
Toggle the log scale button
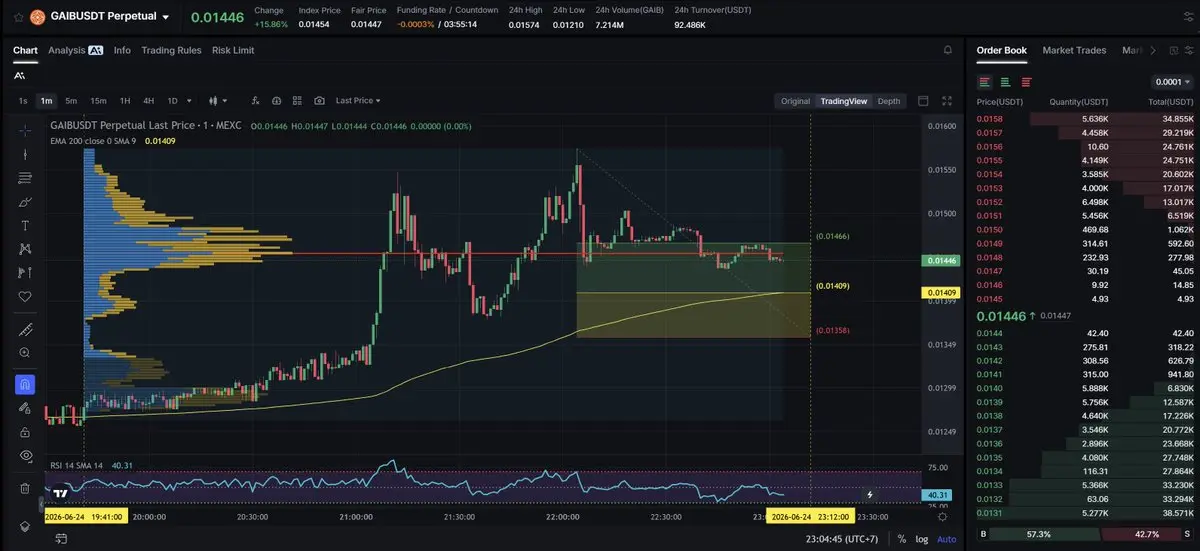click(x=922, y=539)
